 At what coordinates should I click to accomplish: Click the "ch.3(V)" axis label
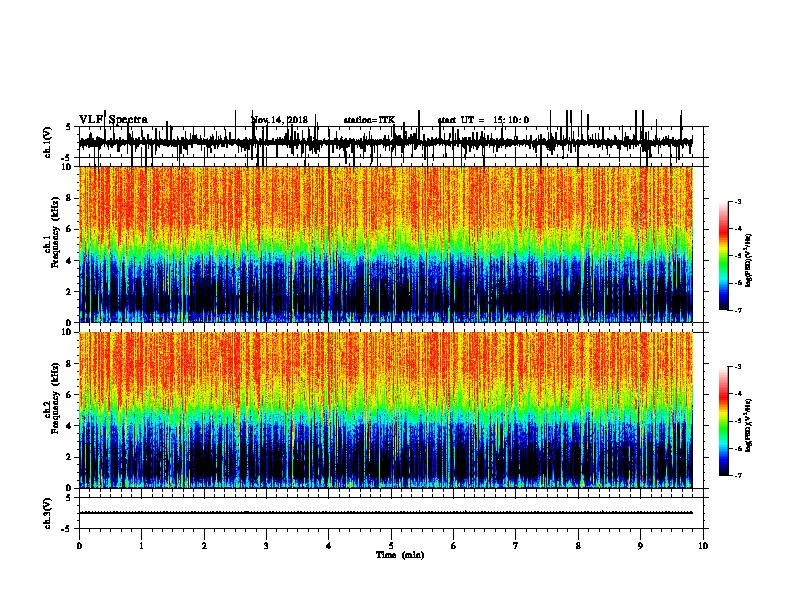click(x=47, y=513)
